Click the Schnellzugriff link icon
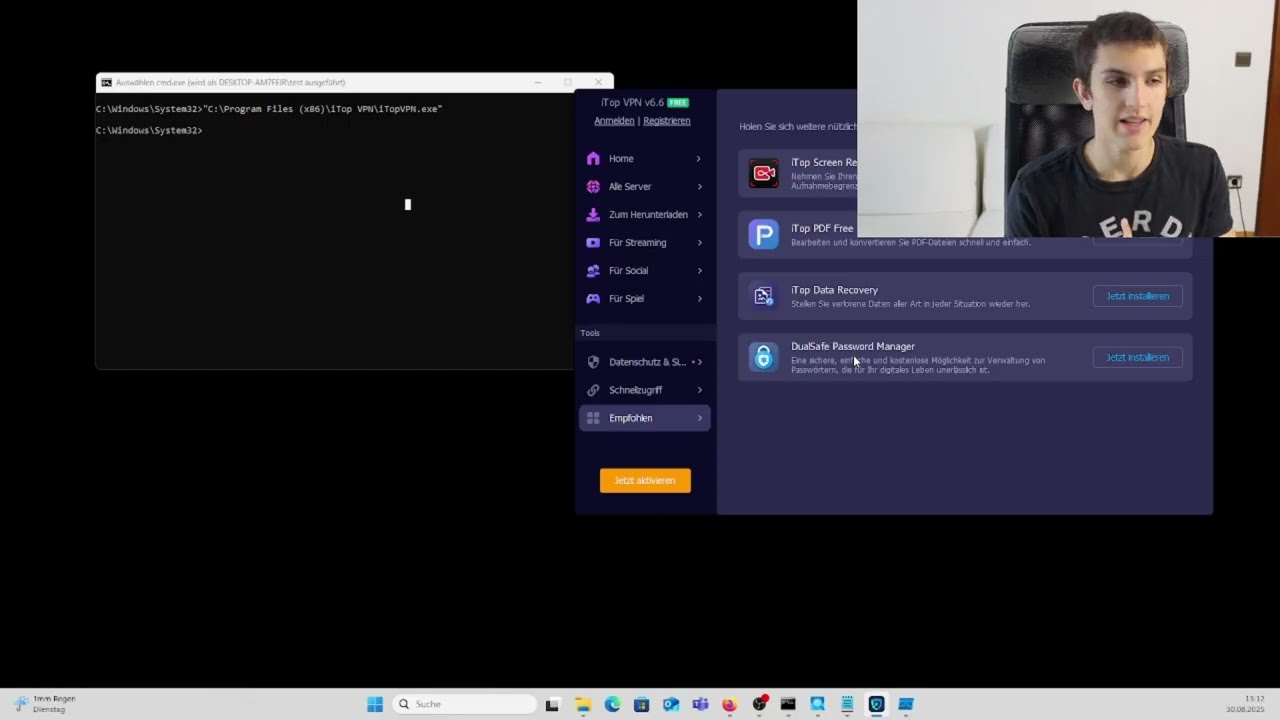1280x720 pixels. 593,390
